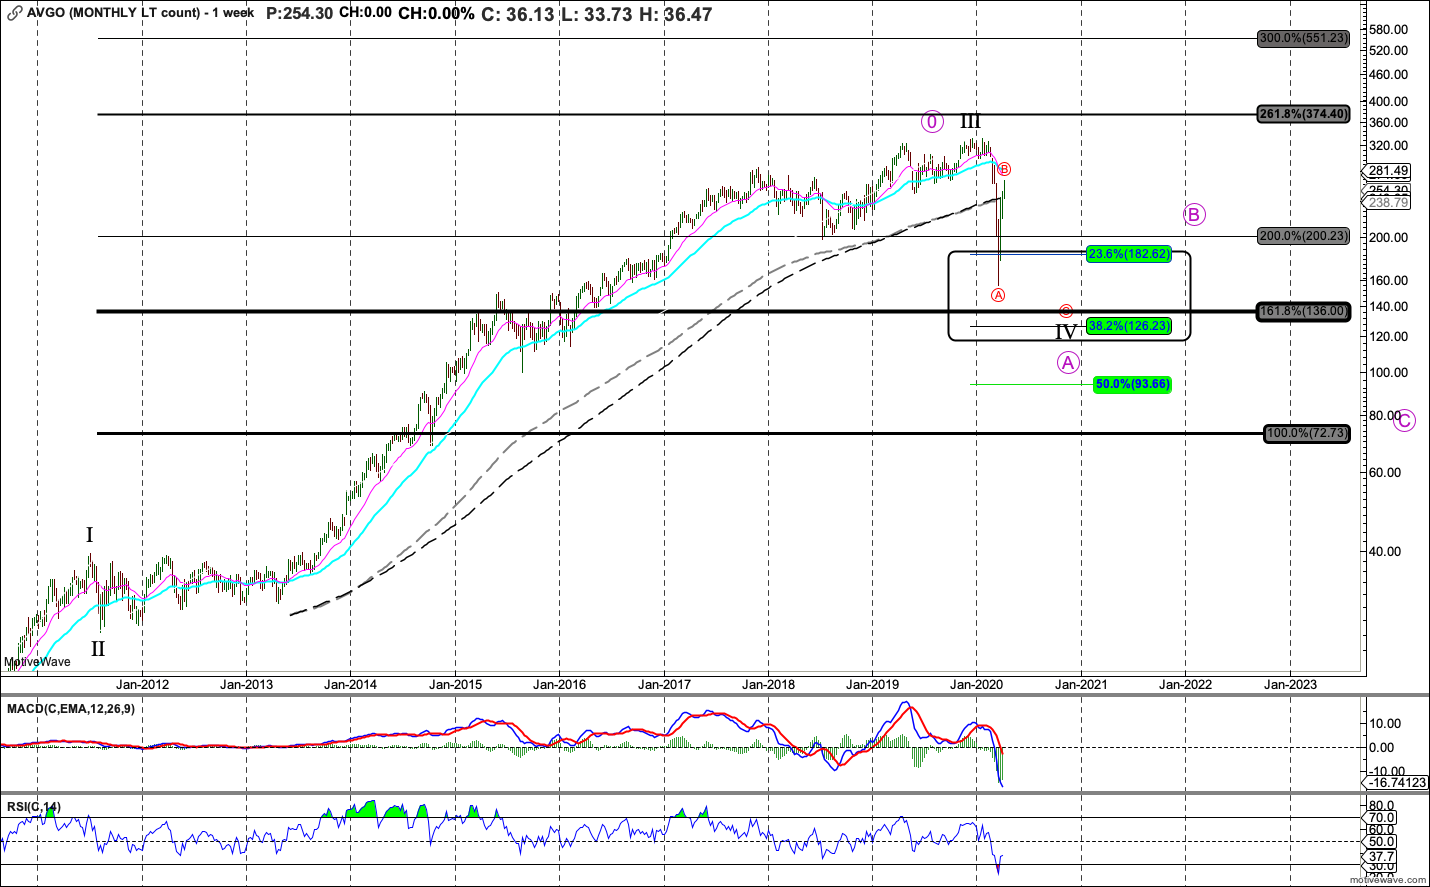Click the magenta circled 0 wave label
1430x887 pixels.
click(x=932, y=122)
